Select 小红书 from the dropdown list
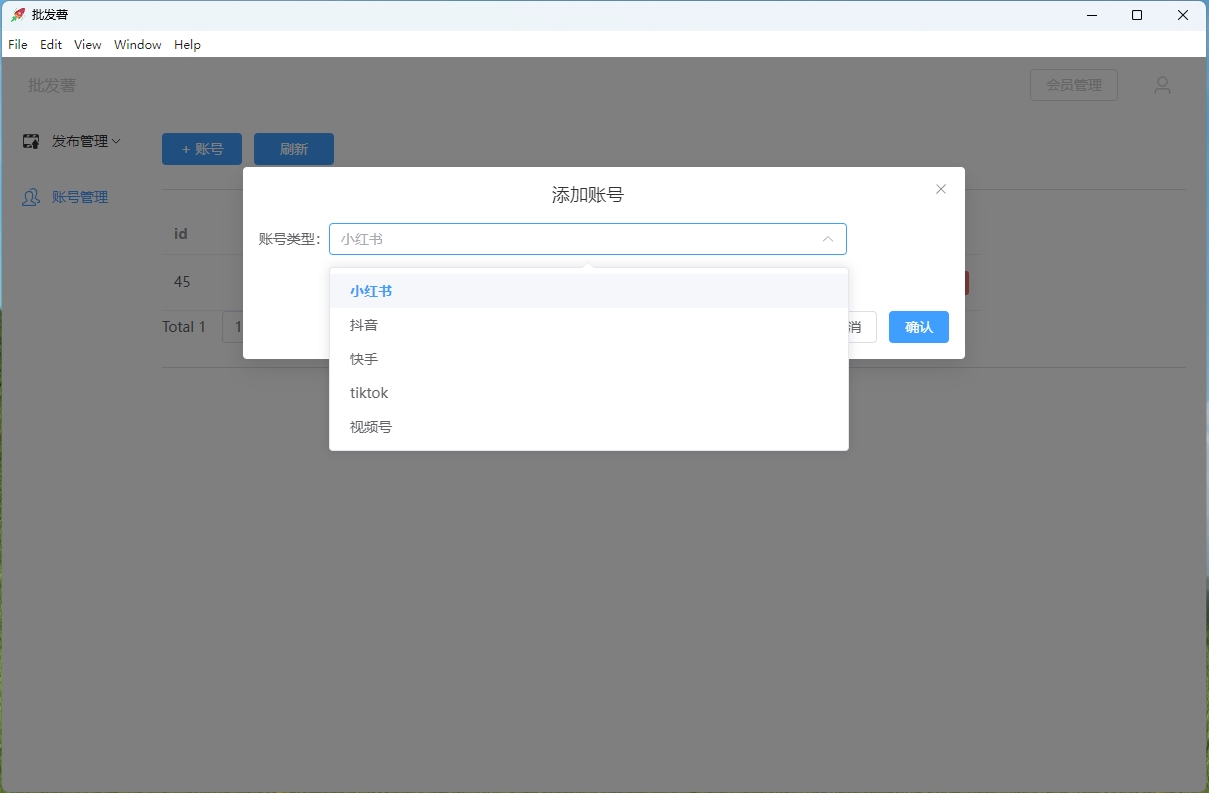 click(589, 291)
